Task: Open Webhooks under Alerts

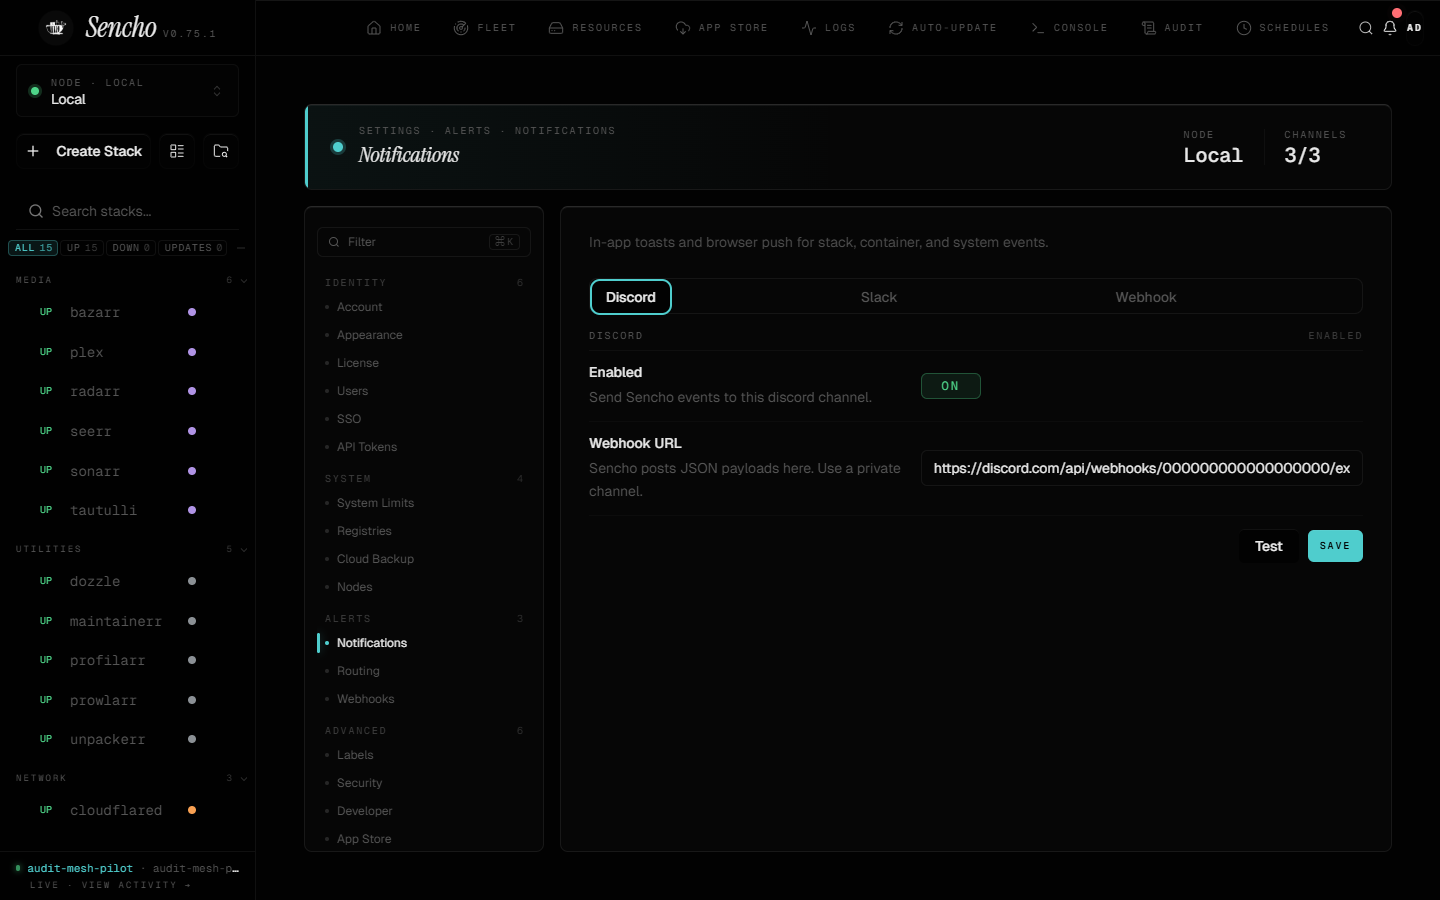Action: pyautogui.click(x=366, y=699)
